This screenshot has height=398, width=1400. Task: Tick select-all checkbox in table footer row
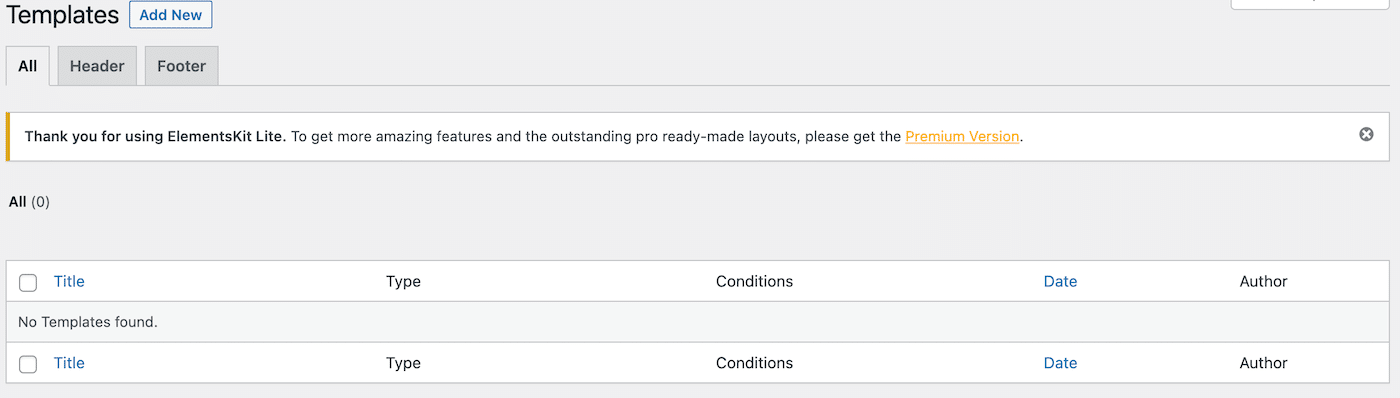click(28, 364)
